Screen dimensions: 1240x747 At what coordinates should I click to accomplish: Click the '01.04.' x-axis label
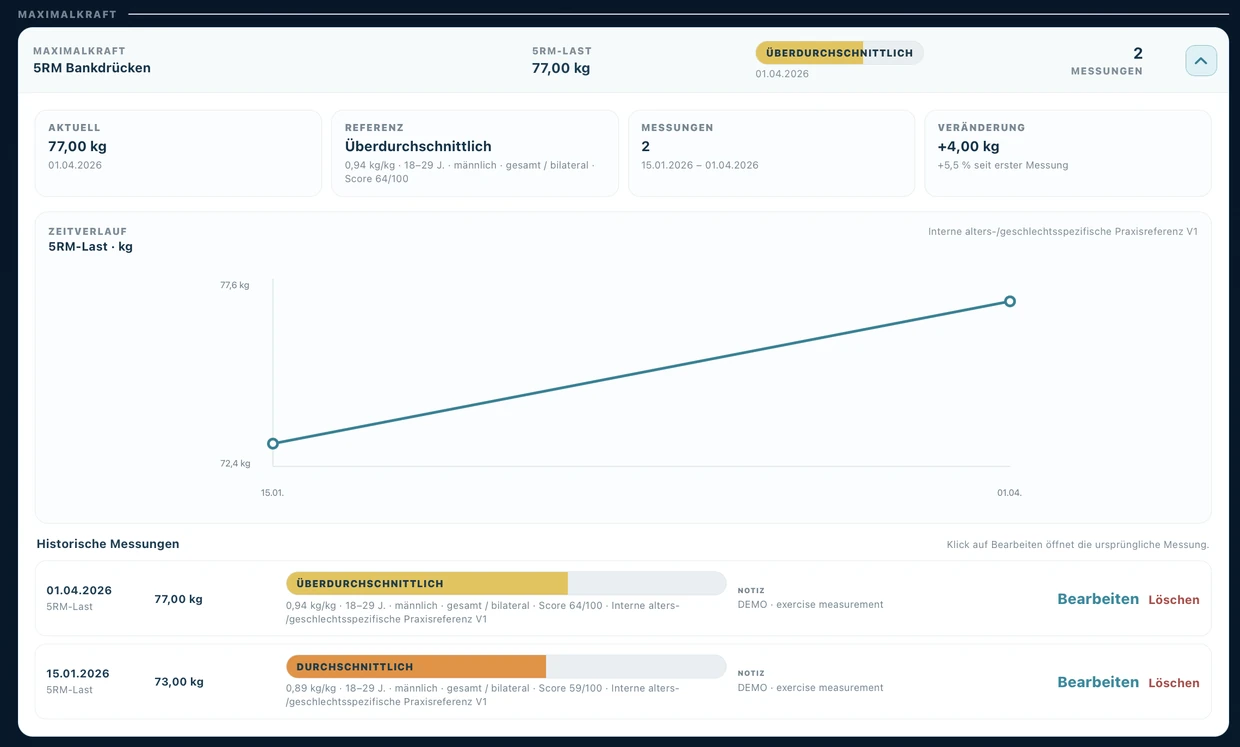(1010, 493)
